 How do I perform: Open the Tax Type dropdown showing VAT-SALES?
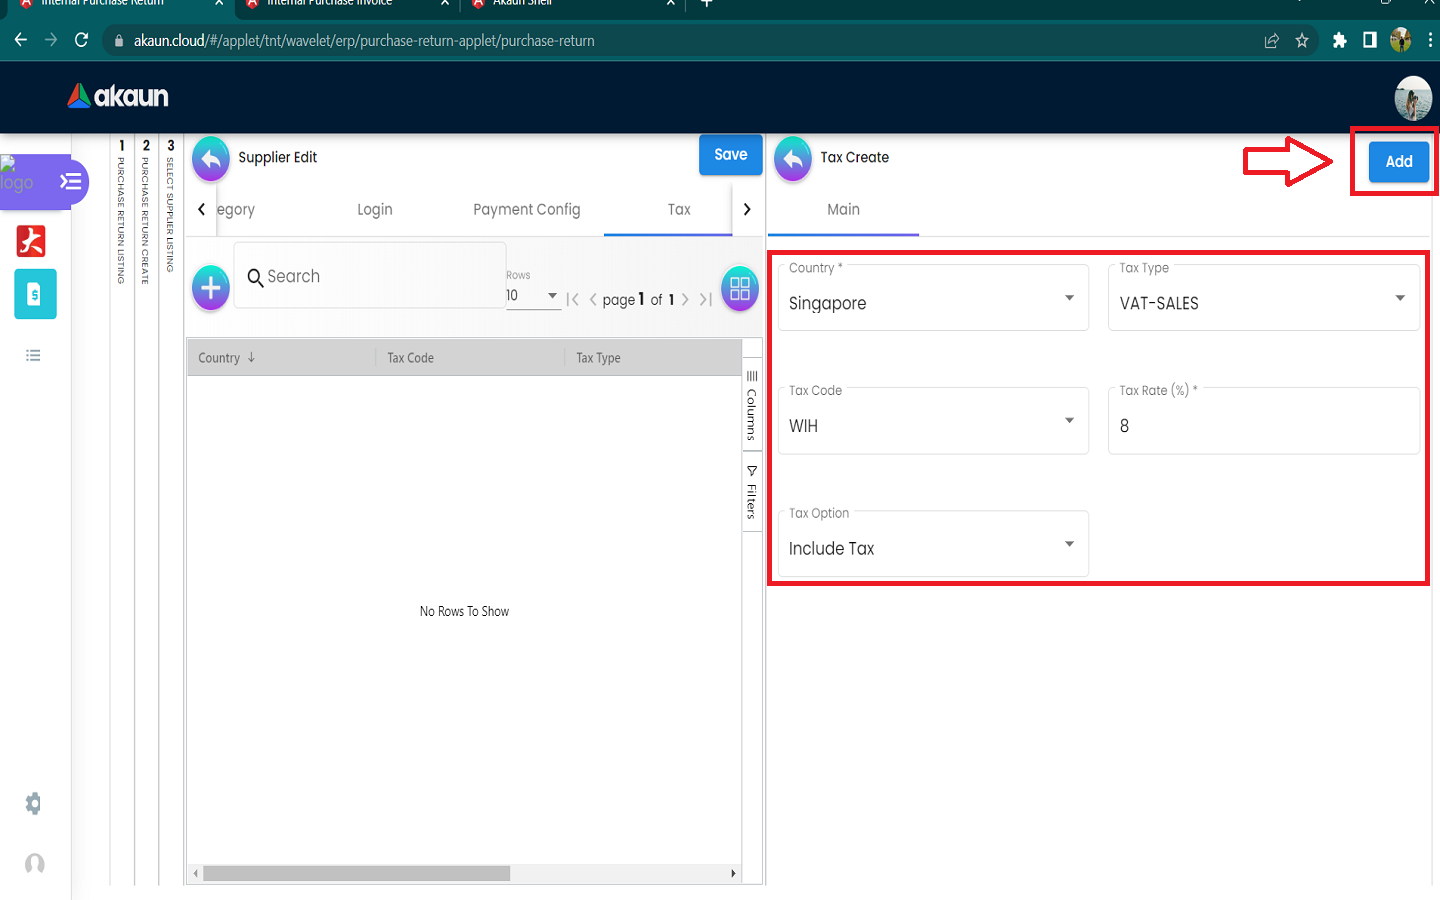1262,299
